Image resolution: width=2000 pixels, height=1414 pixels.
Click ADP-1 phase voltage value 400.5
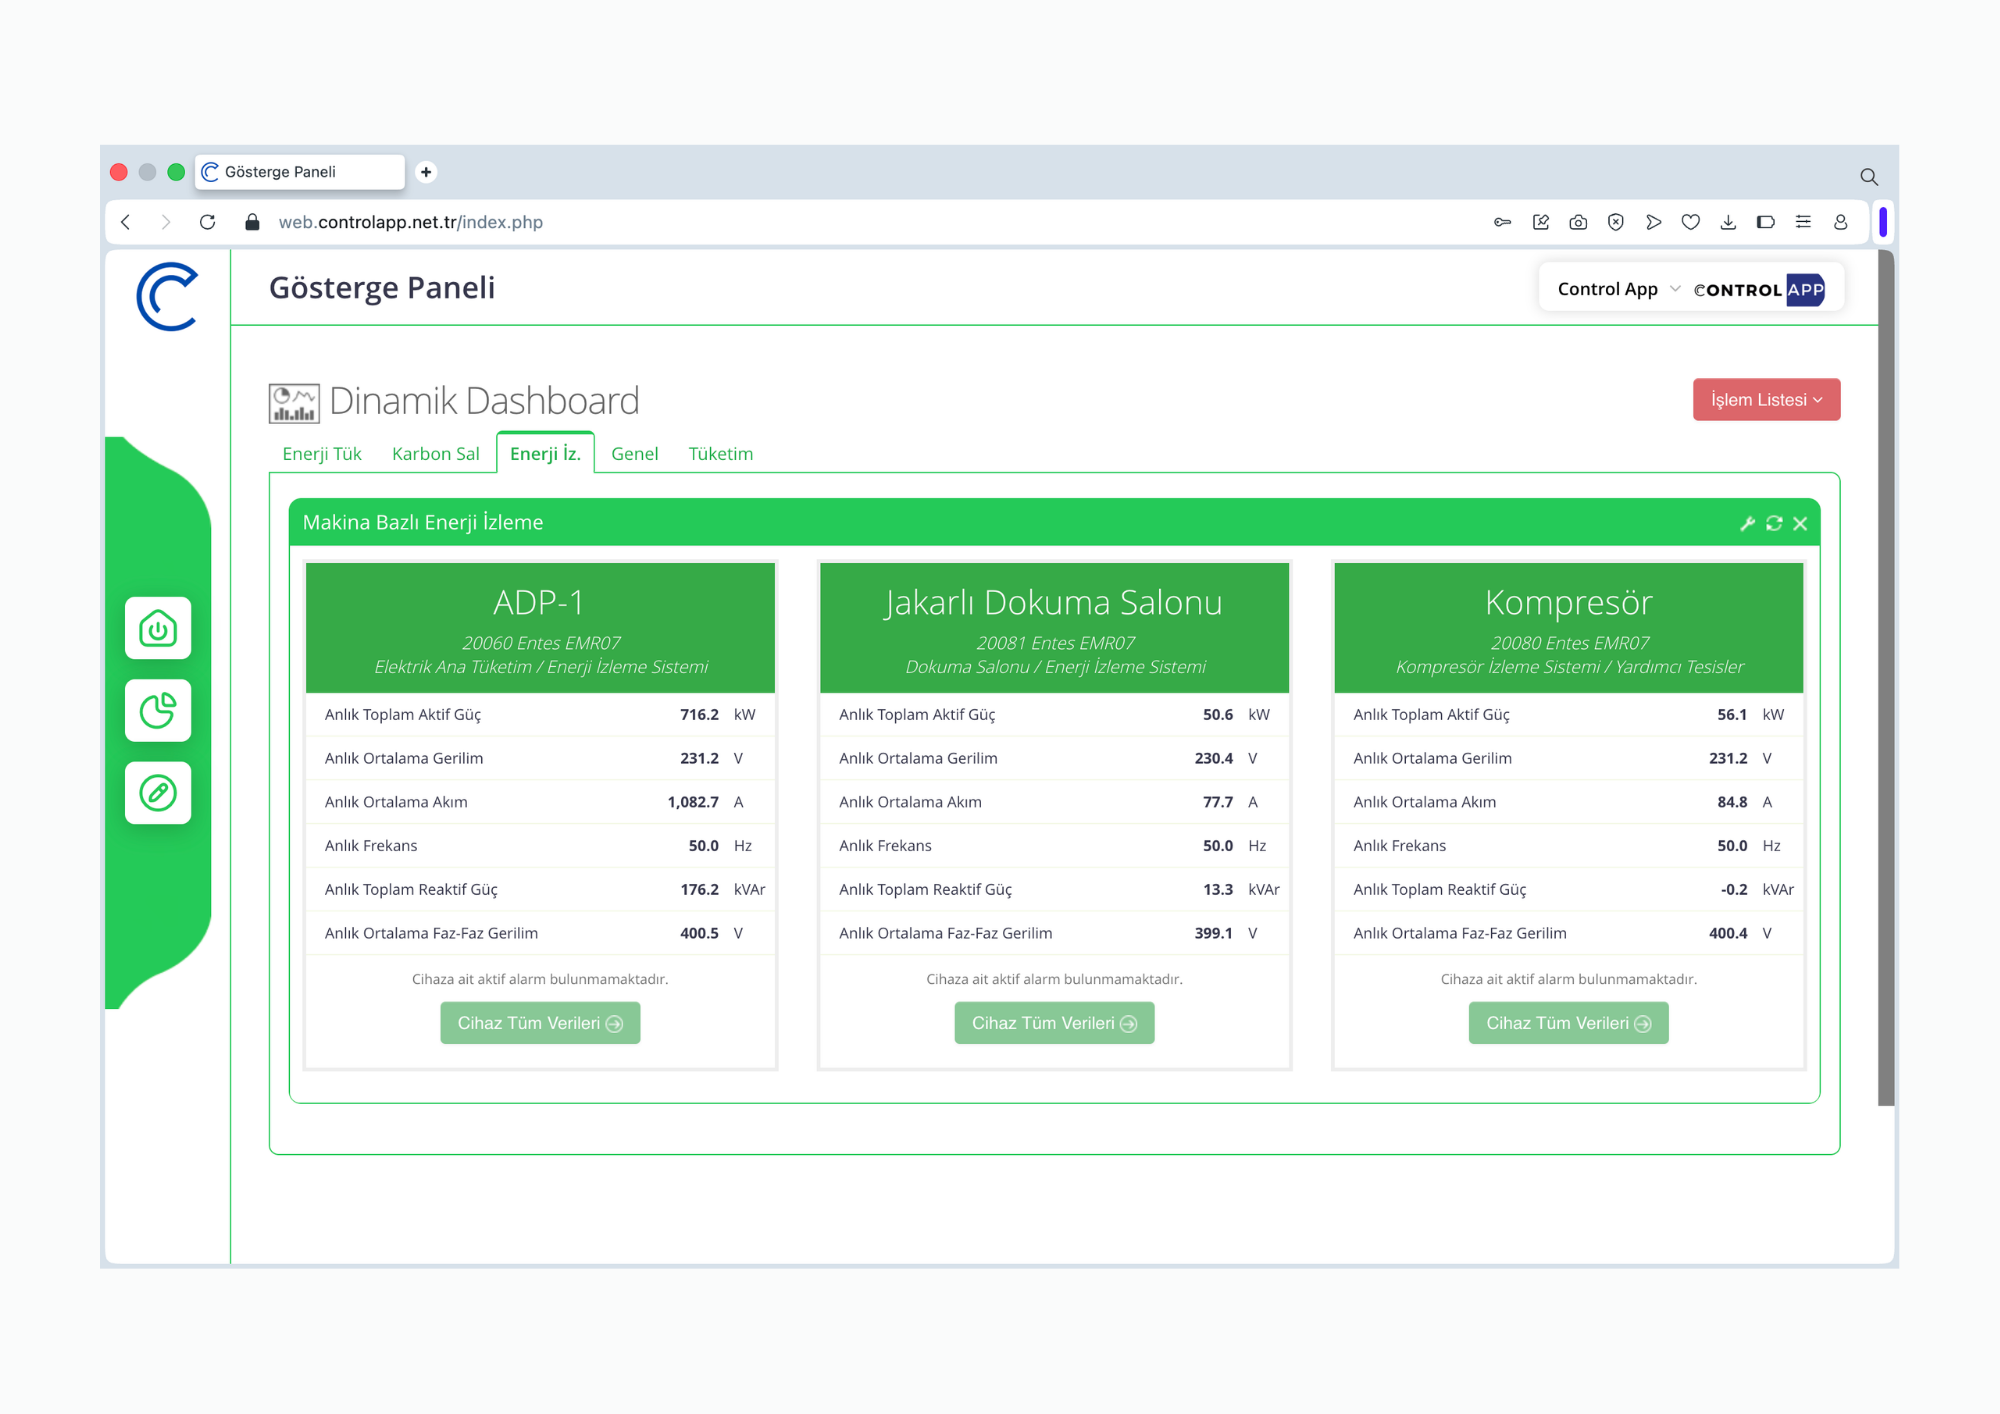coord(699,933)
